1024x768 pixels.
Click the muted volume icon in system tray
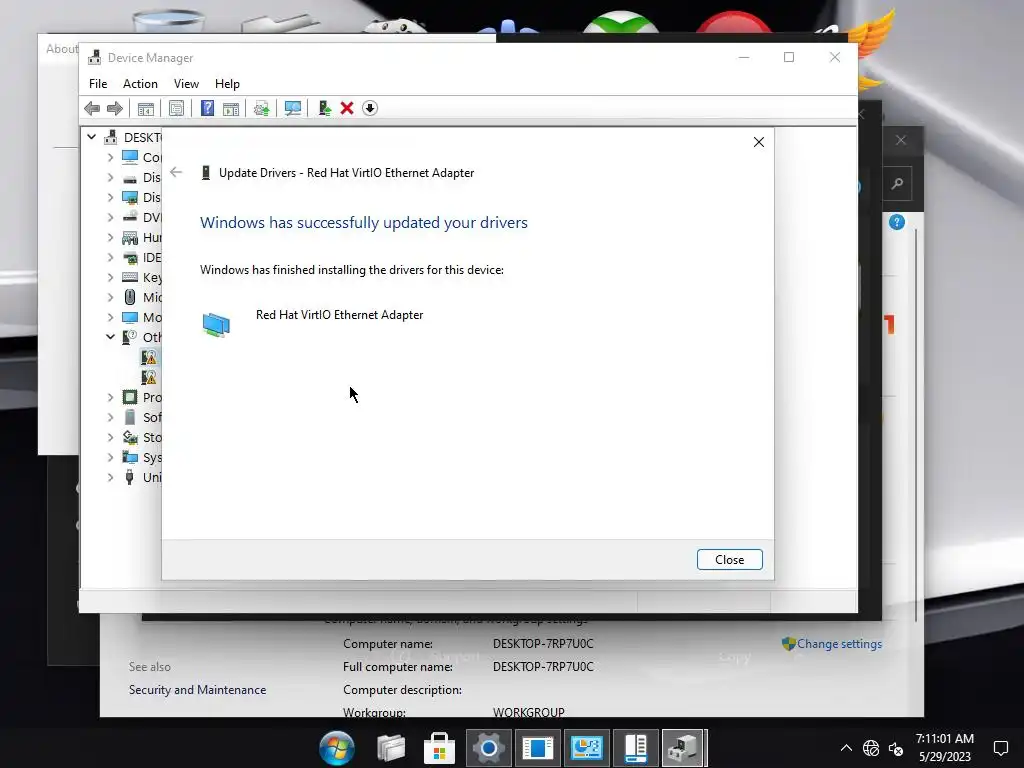tap(896, 748)
